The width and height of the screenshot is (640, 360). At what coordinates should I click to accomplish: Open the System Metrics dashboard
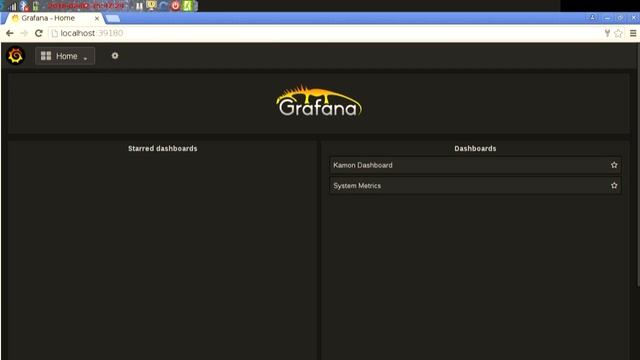click(476, 186)
